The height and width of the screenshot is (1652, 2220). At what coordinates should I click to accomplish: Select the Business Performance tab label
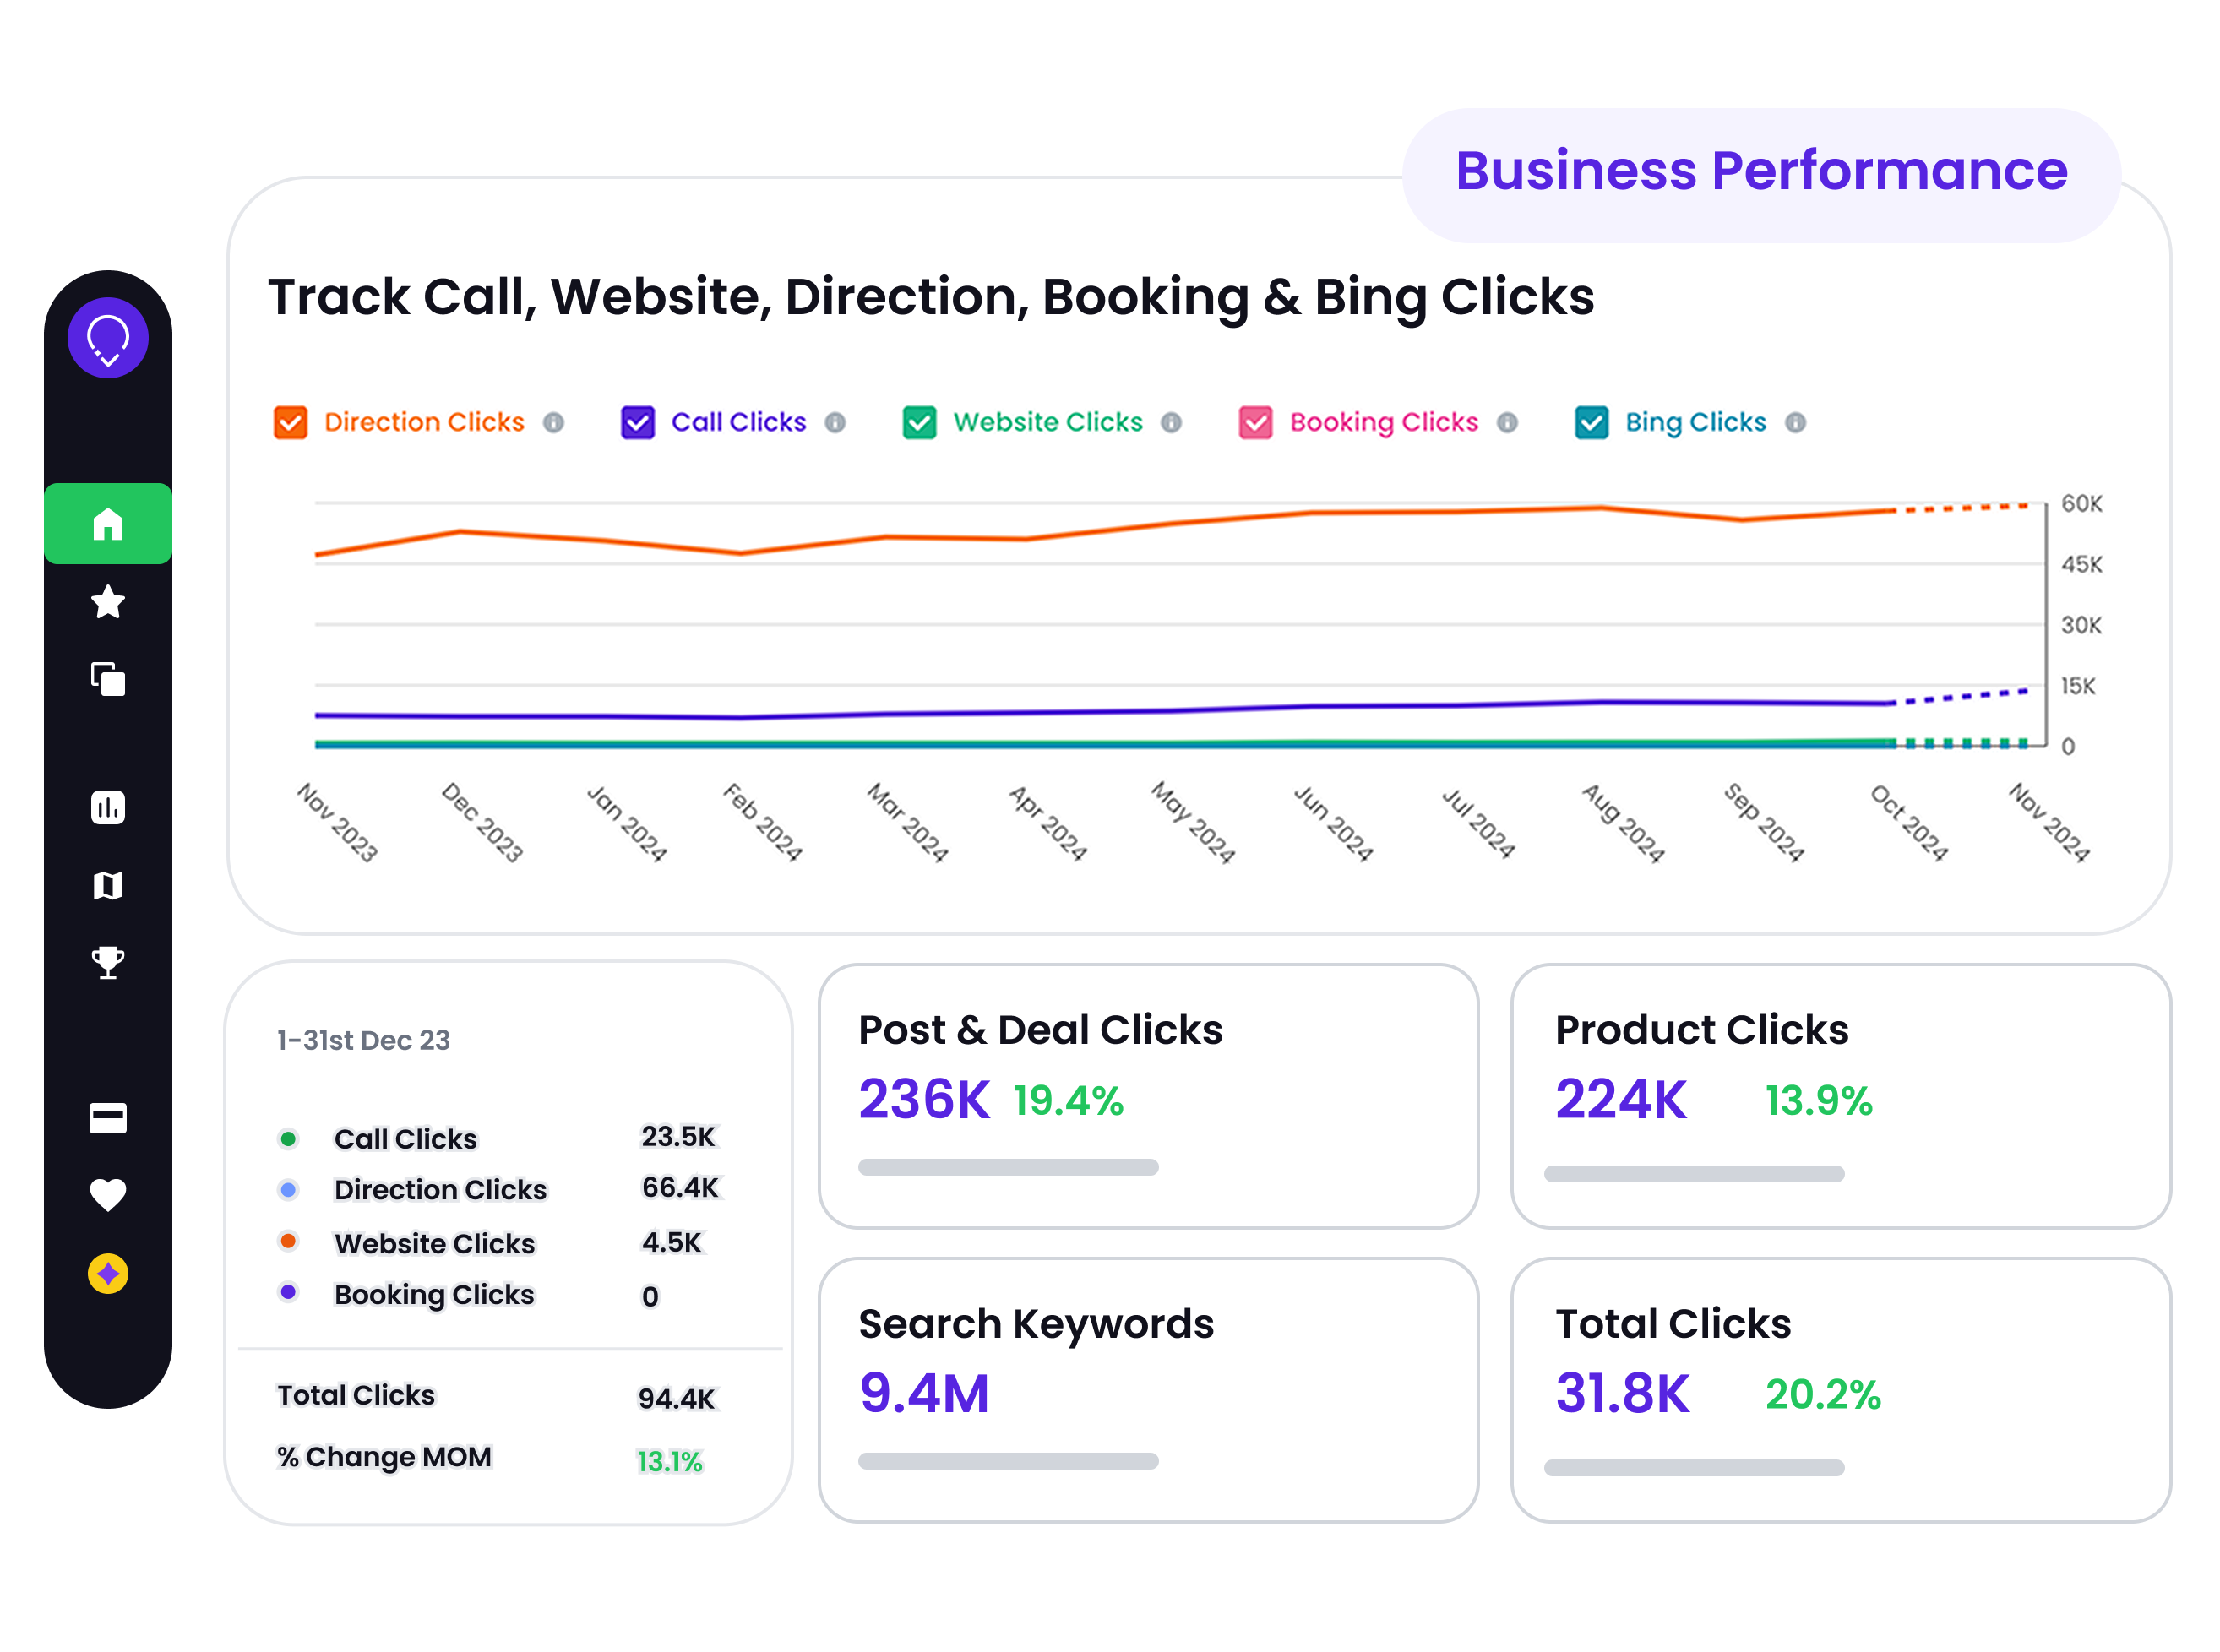pyautogui.click(x=1761, y=171)
